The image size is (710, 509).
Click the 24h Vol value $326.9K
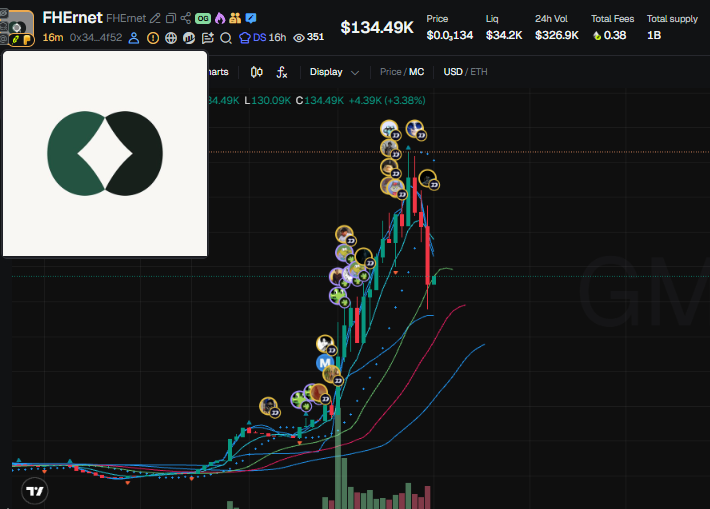(556, 35)
